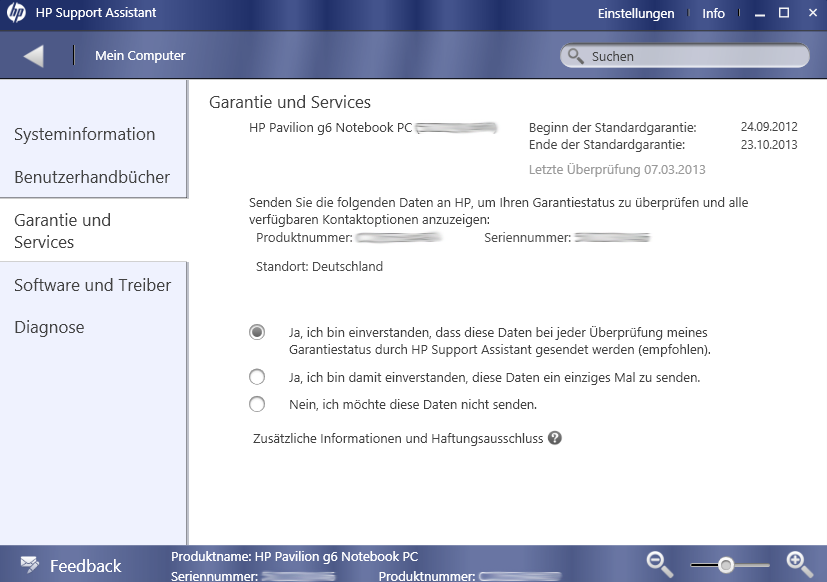Select the send data only once option
Image resolution: width=827 pixels, height=582 pixels.
[x=257, y=377]
